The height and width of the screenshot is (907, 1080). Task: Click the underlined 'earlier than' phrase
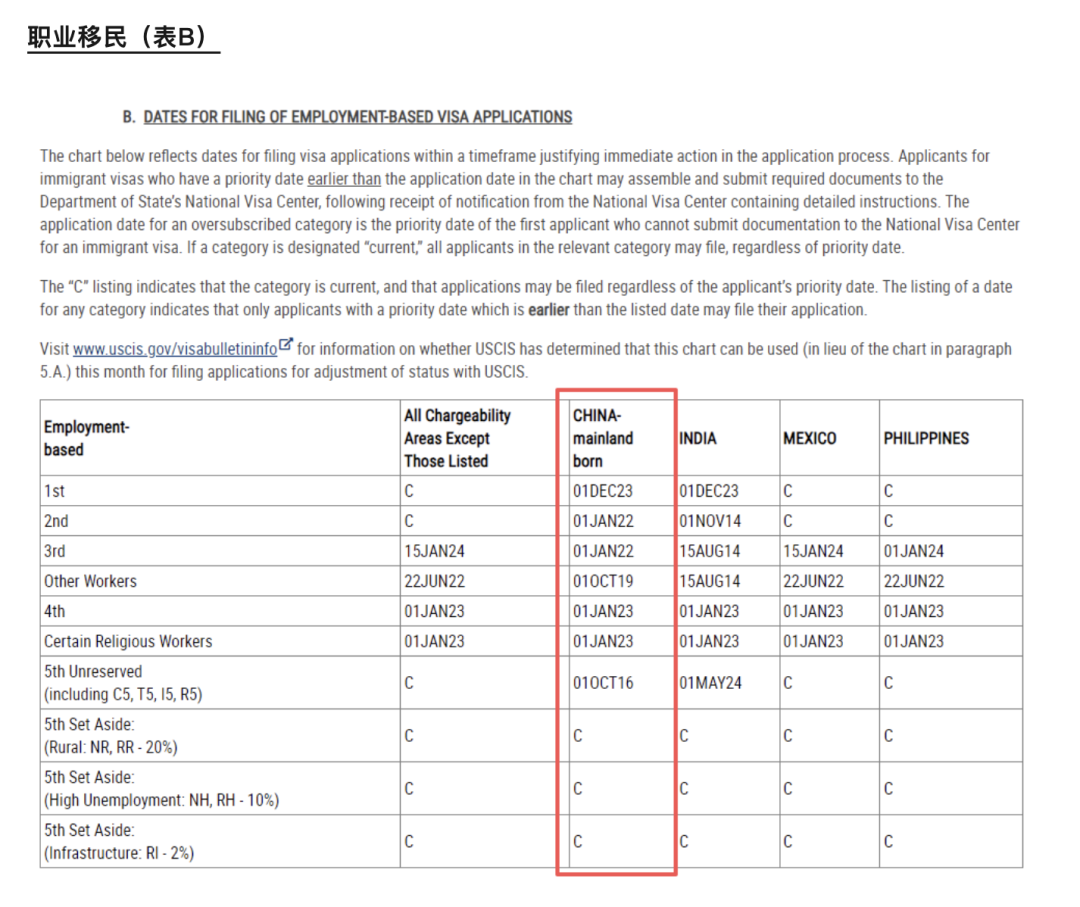pos(344,179)
